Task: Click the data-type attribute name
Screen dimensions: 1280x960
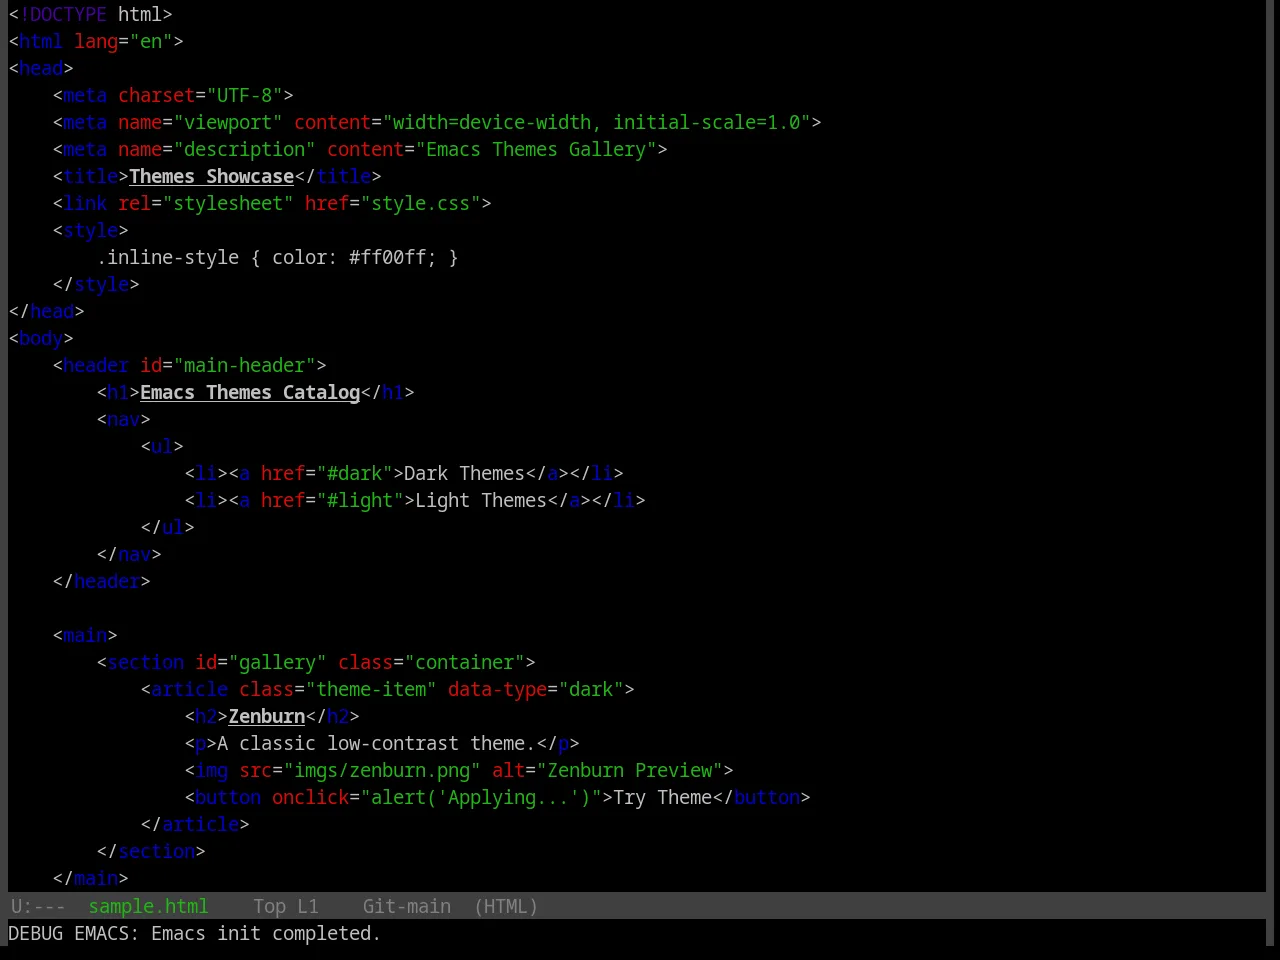Action: coord(497,689)
